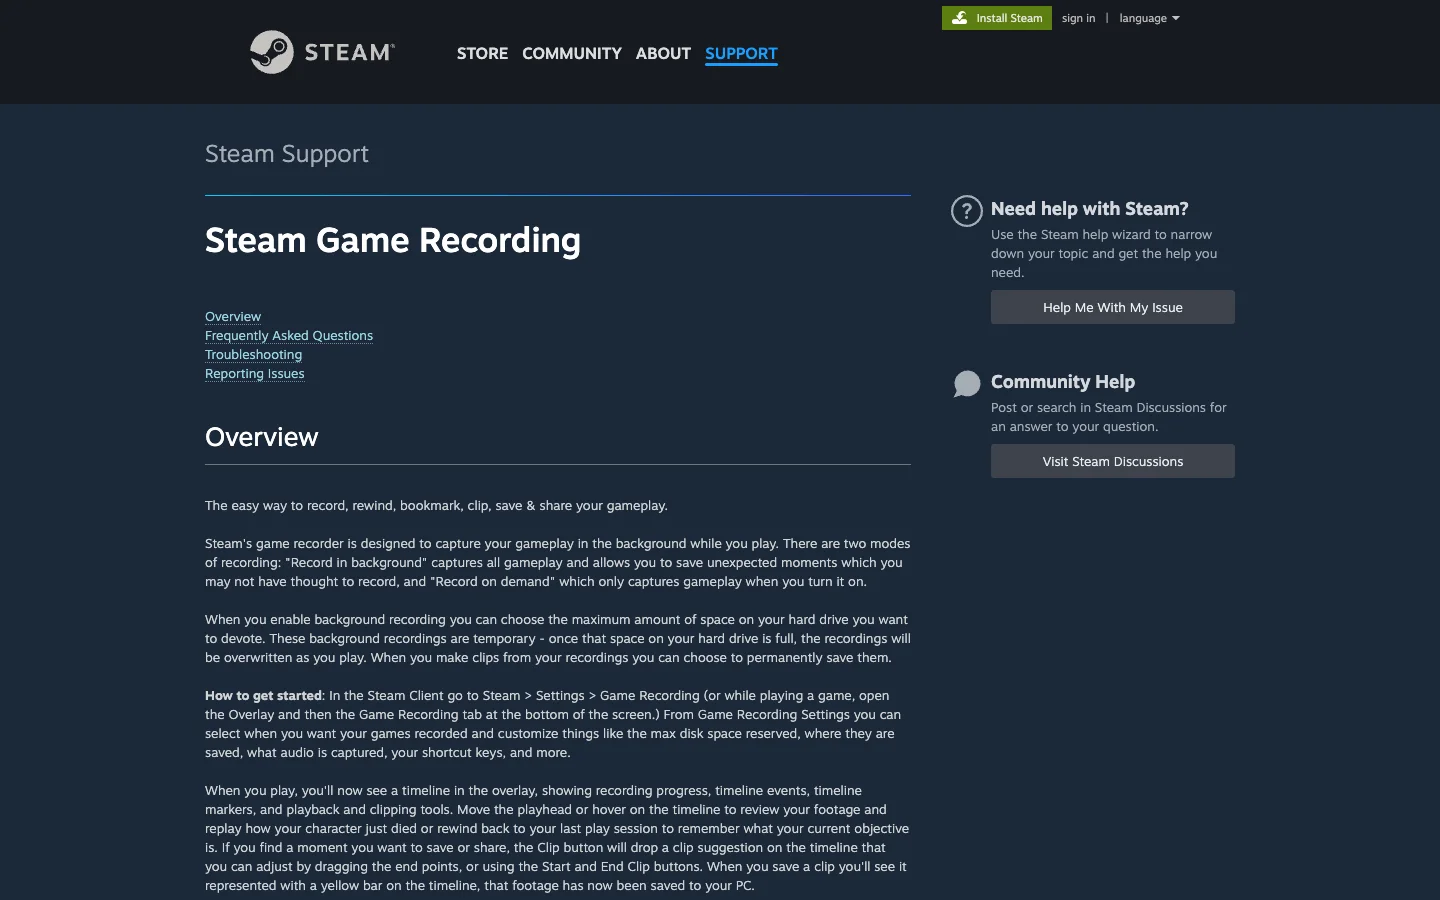Image resolution: width=1440 pixels, height=900 pixels.
Task: Select the SUPPORT tab
Action: tap(741, 53)
